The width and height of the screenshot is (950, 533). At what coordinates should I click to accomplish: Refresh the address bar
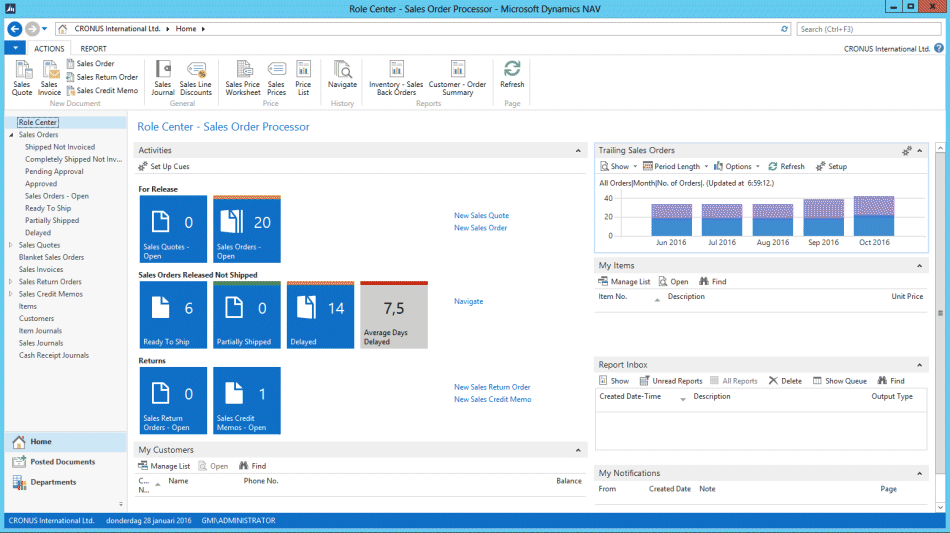pos(784,28)
